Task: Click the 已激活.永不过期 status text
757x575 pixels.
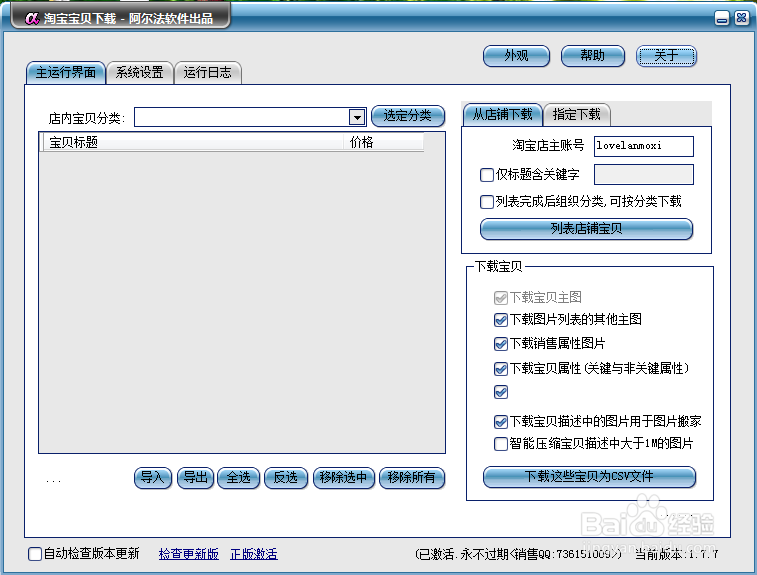Action: (x=518, y=554)
